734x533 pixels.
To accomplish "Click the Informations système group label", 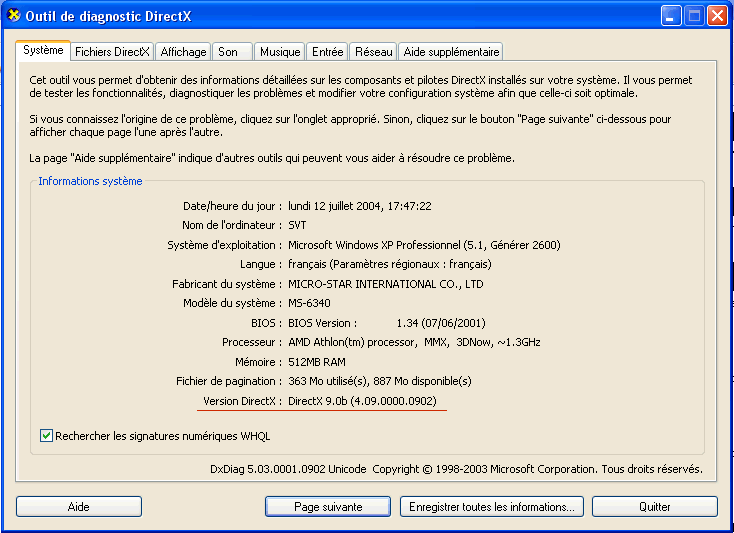I will 90,181.
